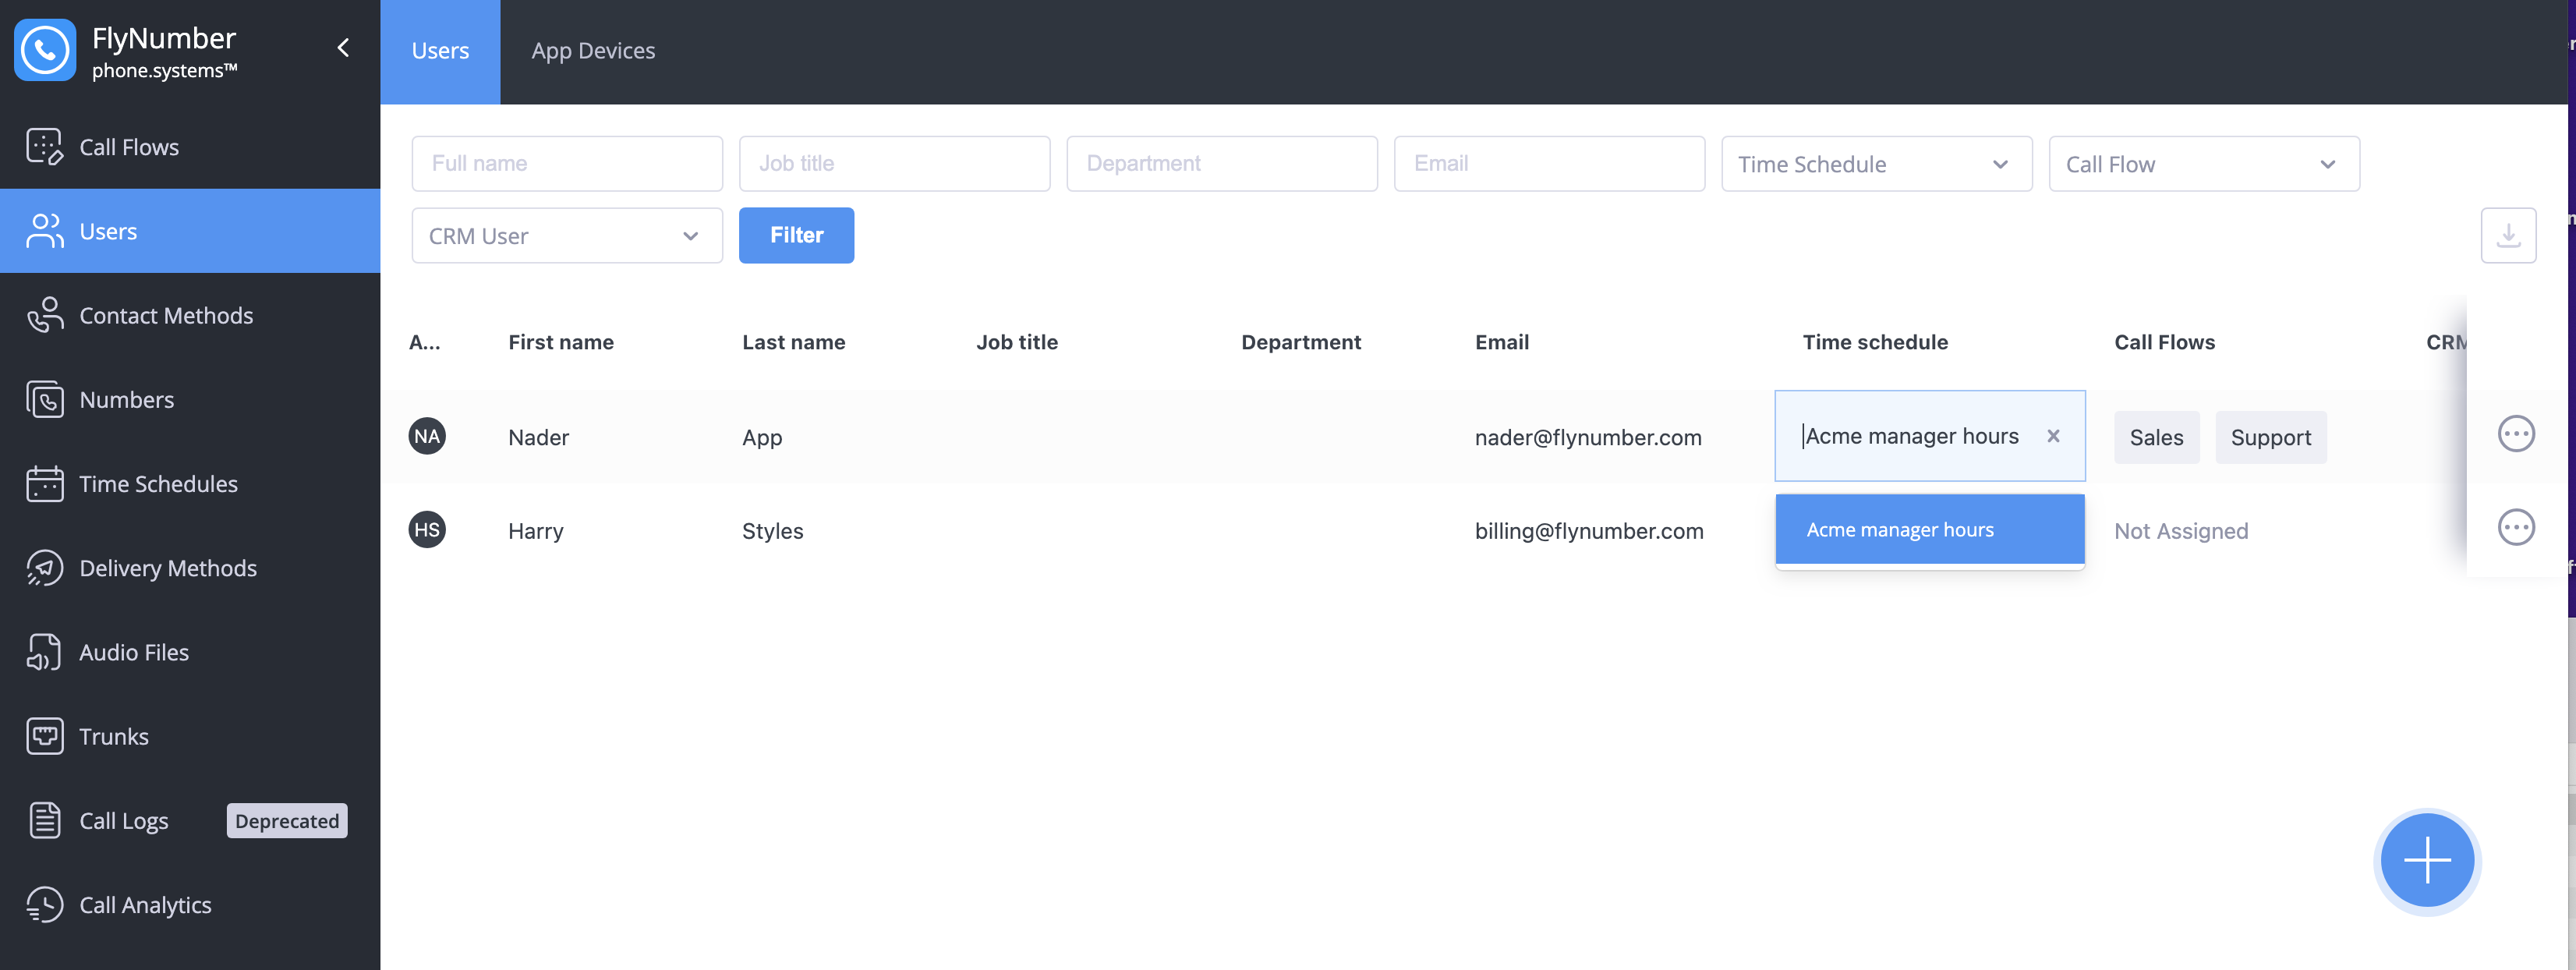
Task: Click the Call Flows column header
Action: coord(2164,342)
